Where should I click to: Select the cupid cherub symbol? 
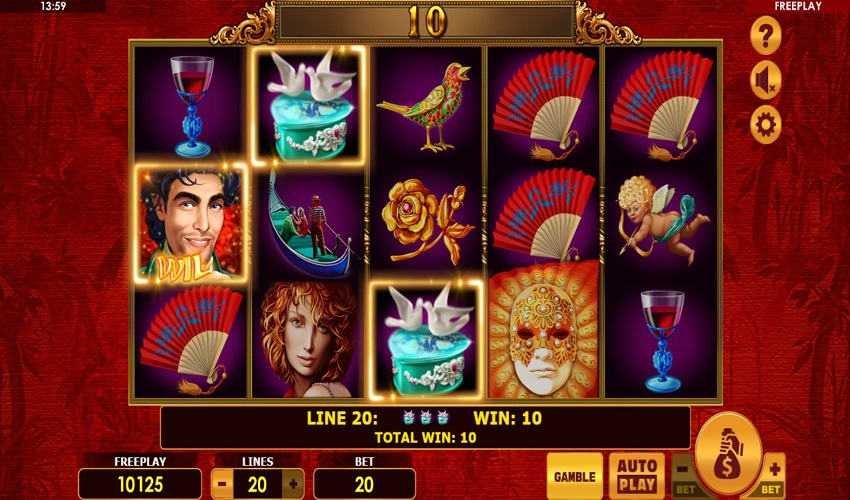661,220
